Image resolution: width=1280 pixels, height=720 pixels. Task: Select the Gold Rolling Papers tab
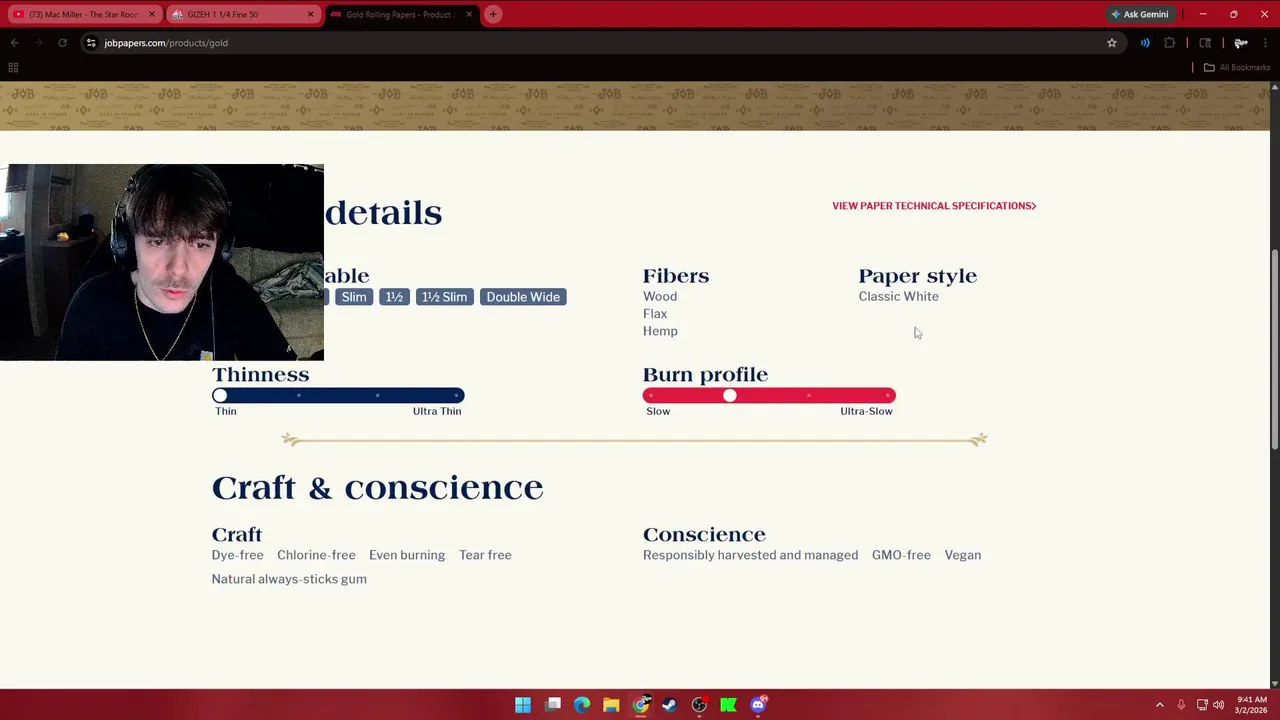[x=400, y=14]
